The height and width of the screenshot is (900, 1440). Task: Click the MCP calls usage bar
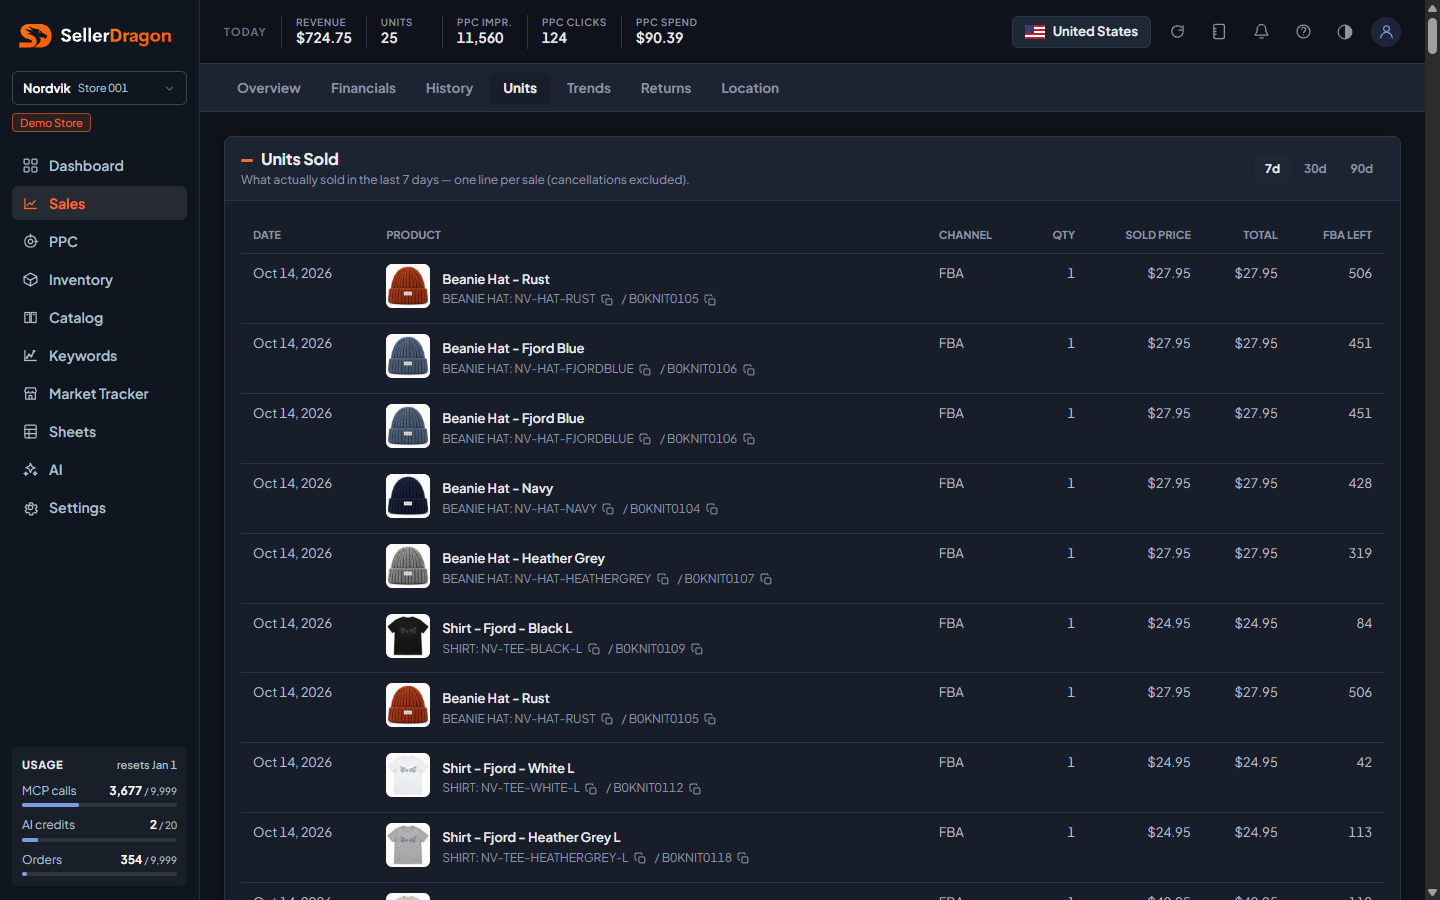[x=99, y=805]
